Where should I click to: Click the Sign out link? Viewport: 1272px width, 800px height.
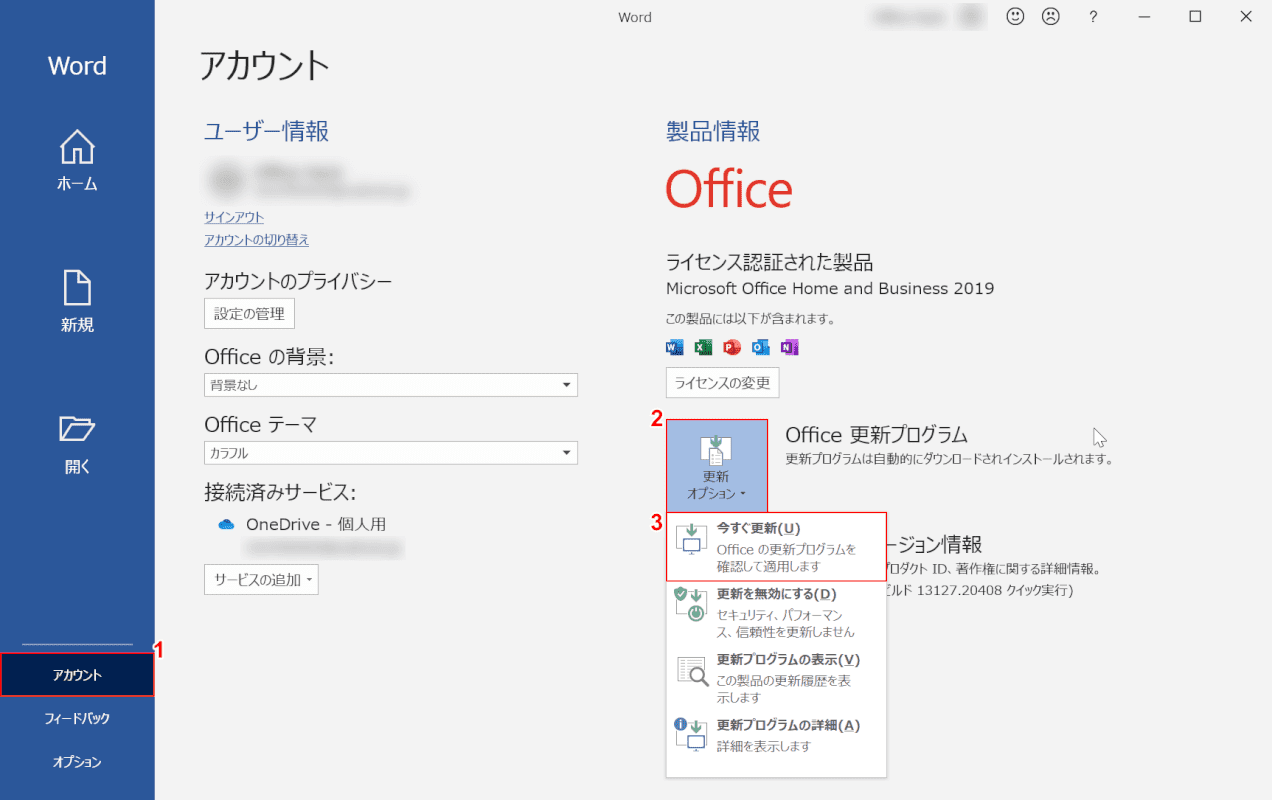234,217
